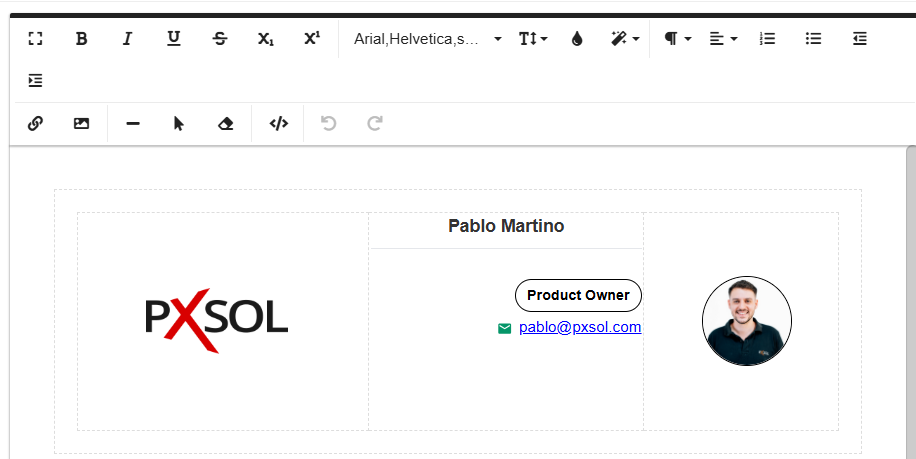Screen dimensions: 916x459
Task: Switch to HTML code view
Action: [x=279, y=124]
